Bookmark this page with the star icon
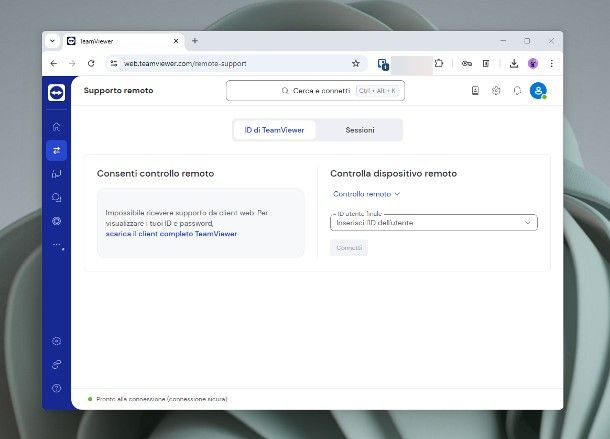Image resolution: width=610 pixels, height=439 pixels. click(356, 63)
